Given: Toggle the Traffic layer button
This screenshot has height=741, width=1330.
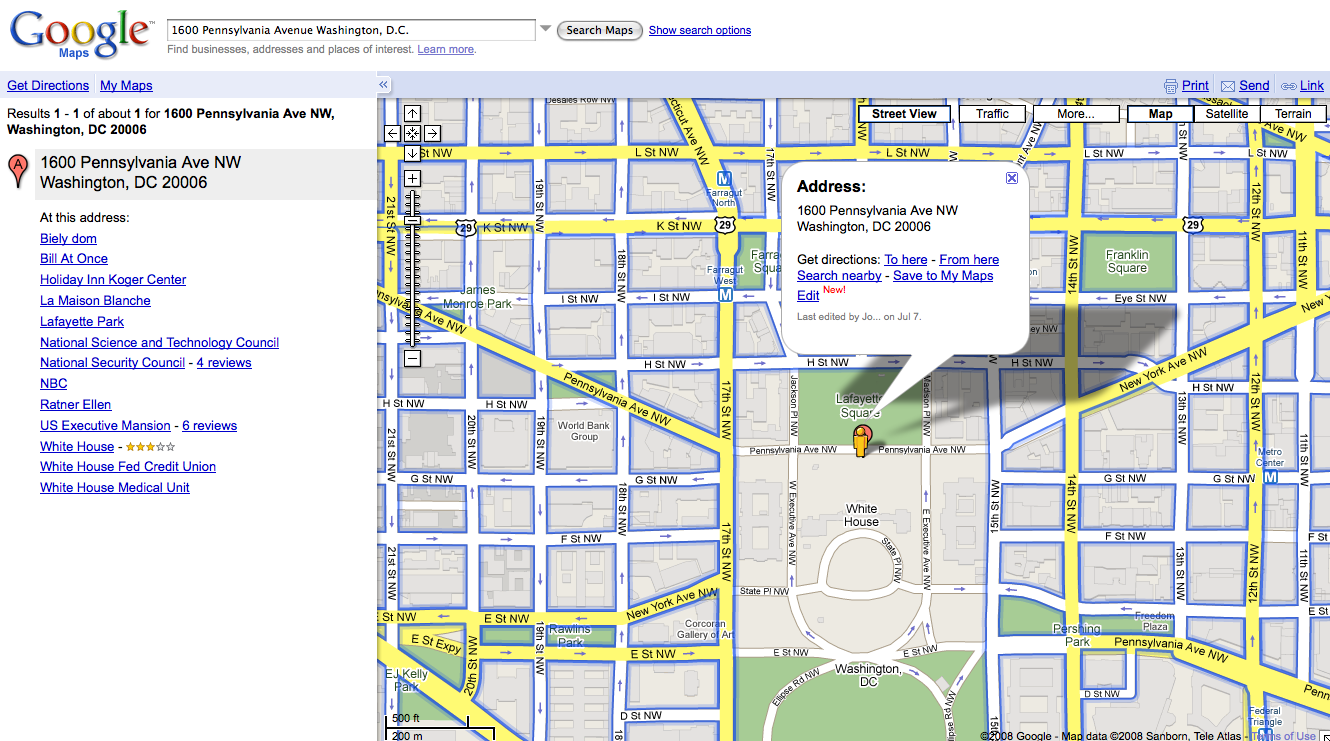Looking at the screenshot, I should (992, 114).
